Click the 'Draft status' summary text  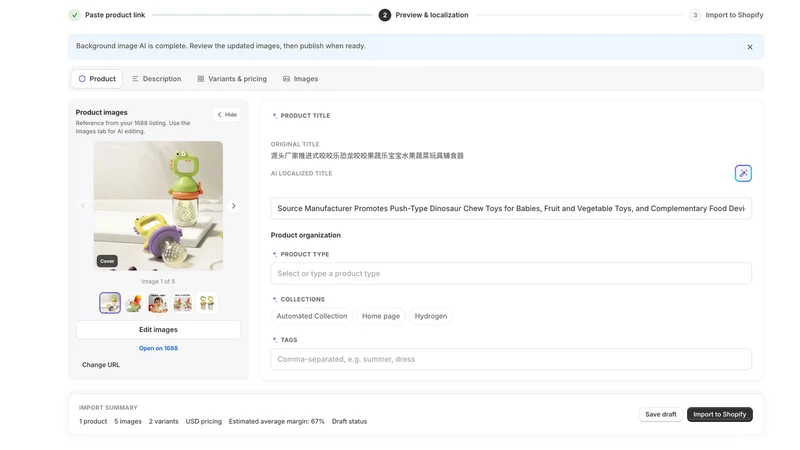point(349,421)
